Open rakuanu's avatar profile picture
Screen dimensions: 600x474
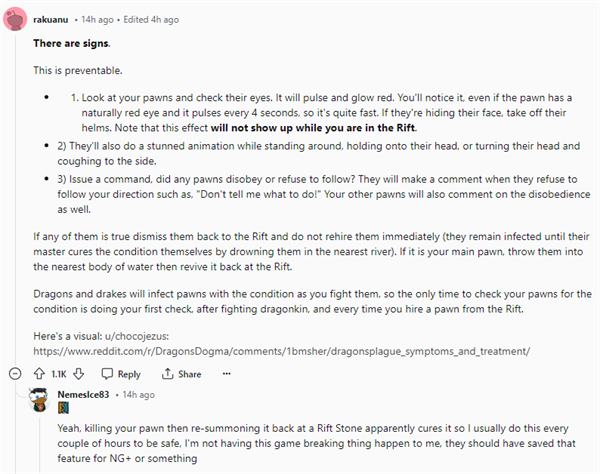15,19
